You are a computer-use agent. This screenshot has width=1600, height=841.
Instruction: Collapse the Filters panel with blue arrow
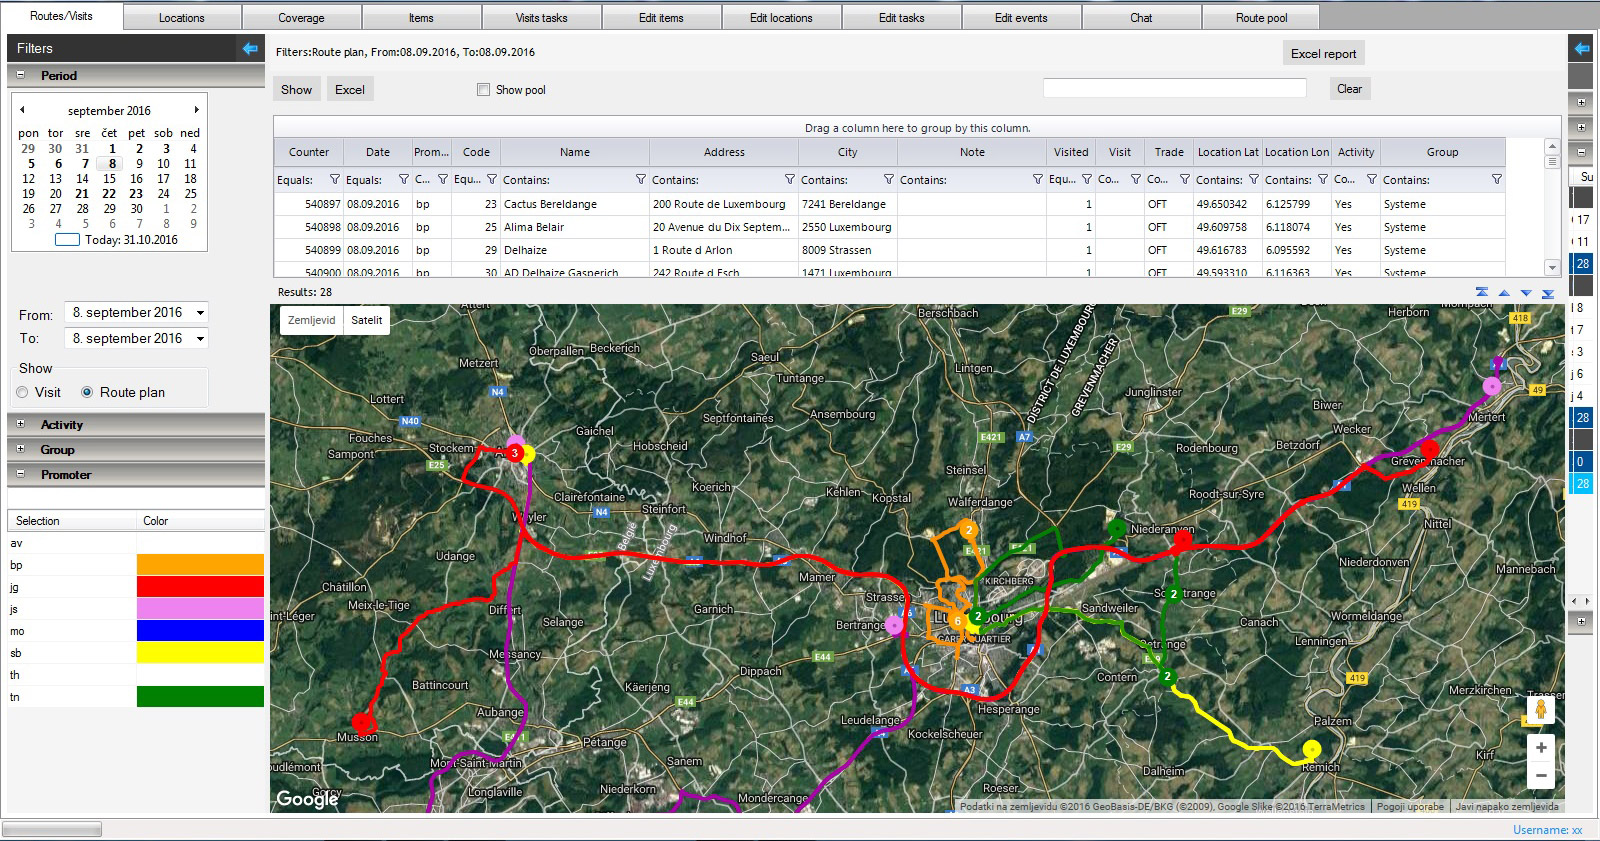click(250, 48)
